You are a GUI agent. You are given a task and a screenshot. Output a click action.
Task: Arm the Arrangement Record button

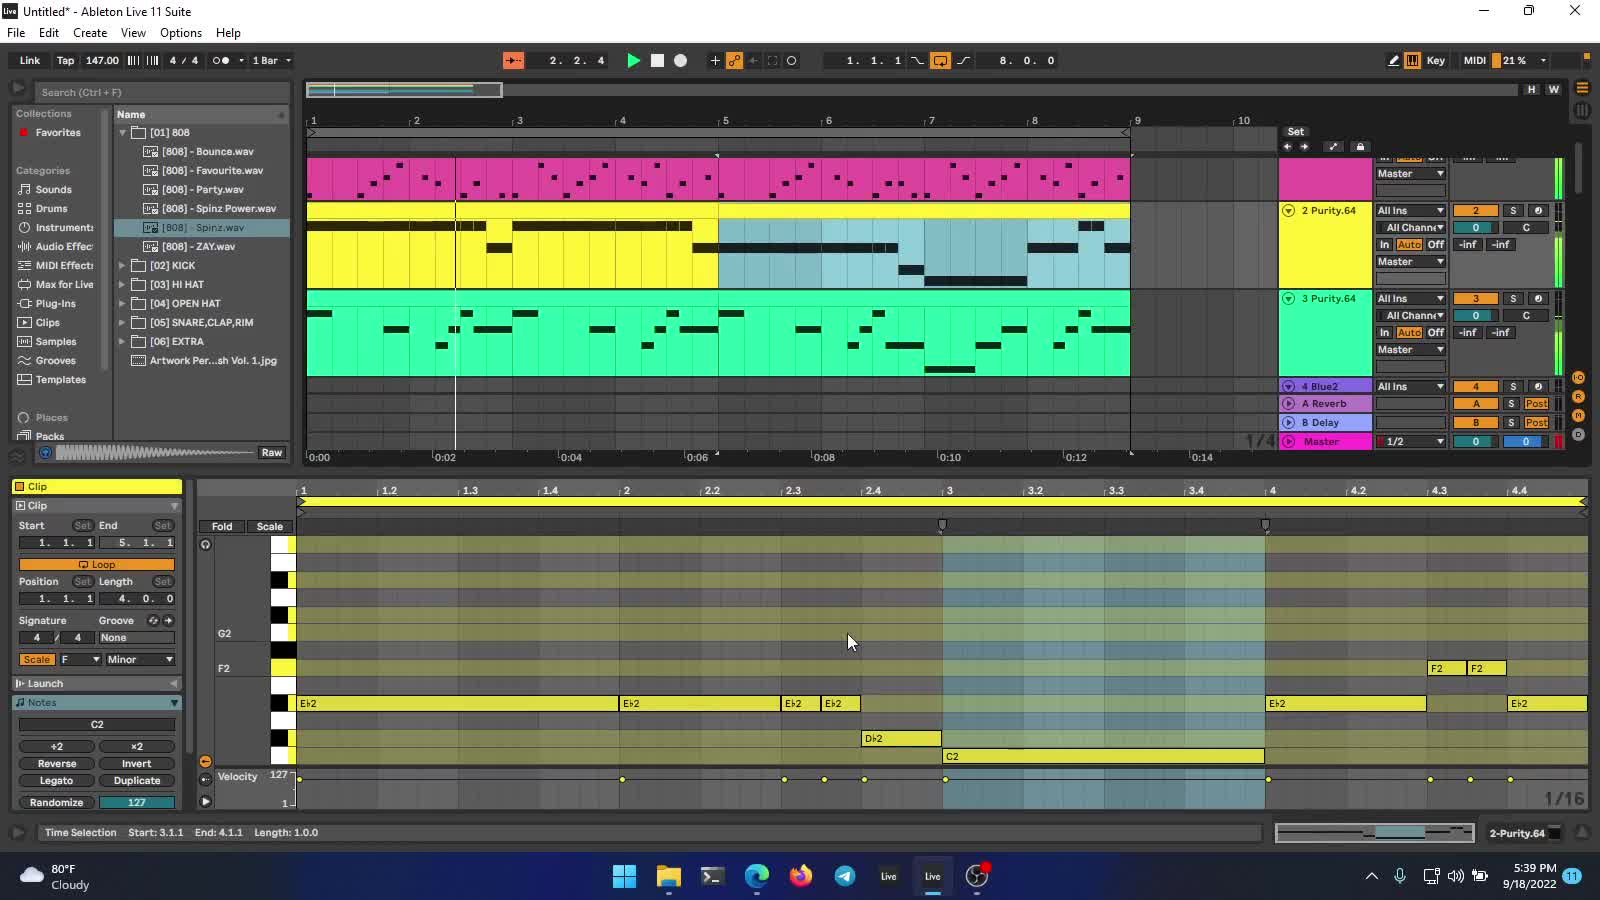click(x=681, y=60)
